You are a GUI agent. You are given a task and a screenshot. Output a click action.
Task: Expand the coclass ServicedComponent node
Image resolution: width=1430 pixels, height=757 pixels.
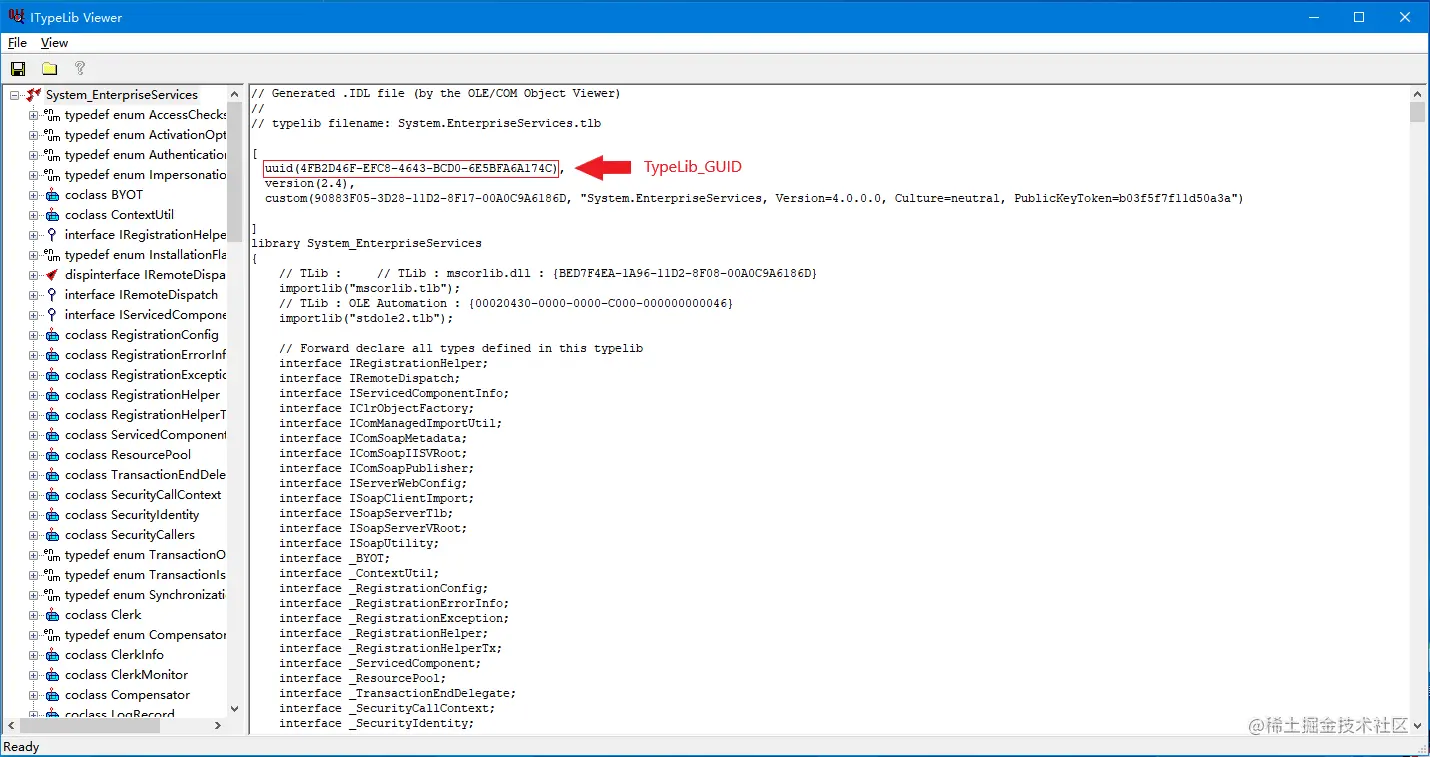pos(34,435)
